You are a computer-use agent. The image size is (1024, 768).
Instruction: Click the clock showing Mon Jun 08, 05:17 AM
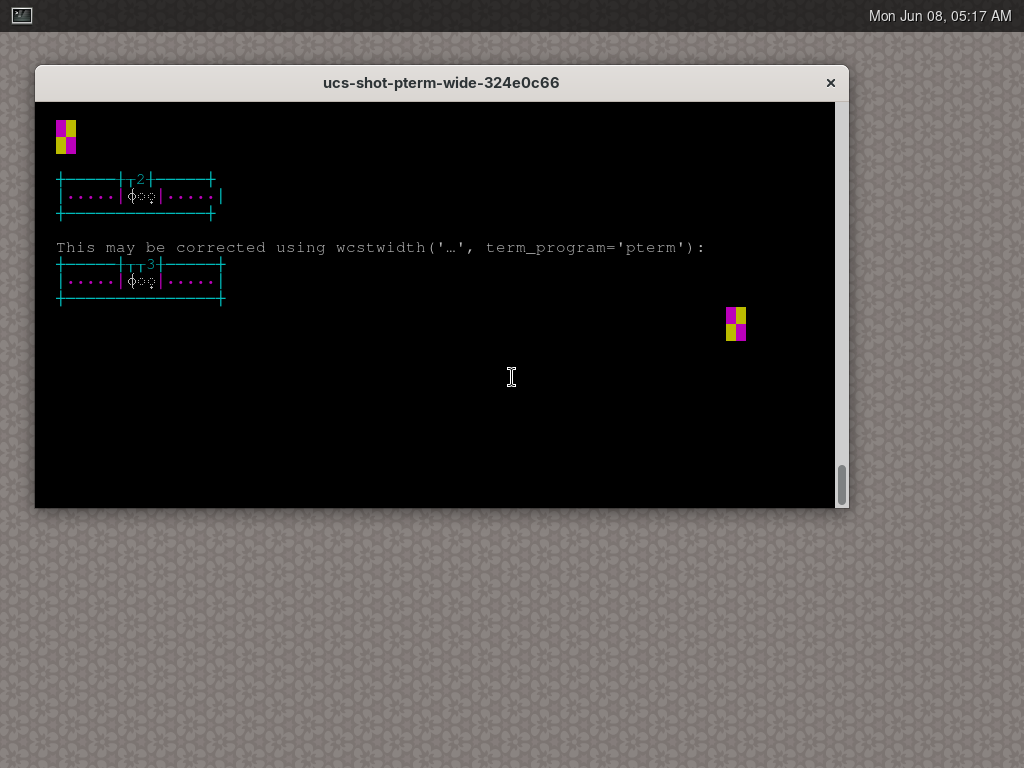[939, 16]
